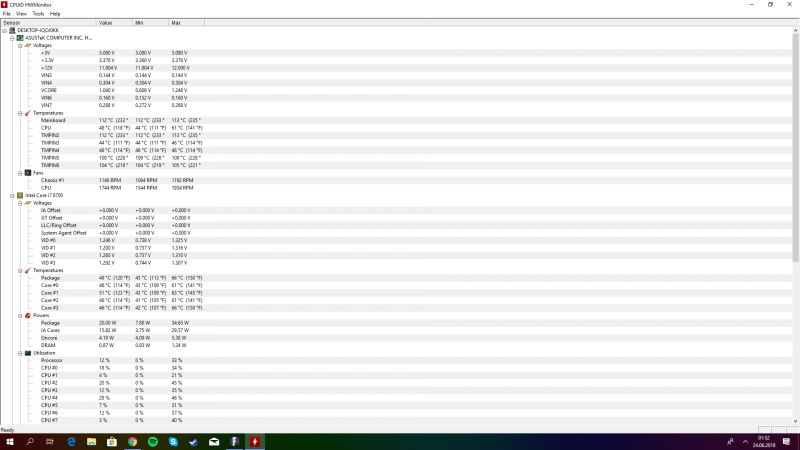Collapse the Powers group

point(20,316)
